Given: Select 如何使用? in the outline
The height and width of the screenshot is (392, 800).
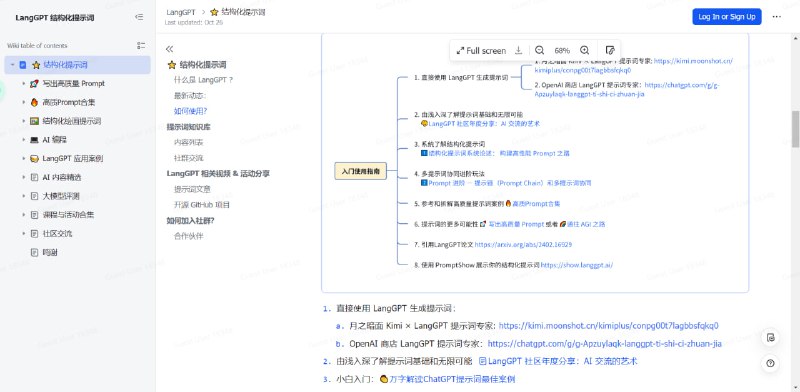Looking at the screenshot, I should tap(190, 111).
